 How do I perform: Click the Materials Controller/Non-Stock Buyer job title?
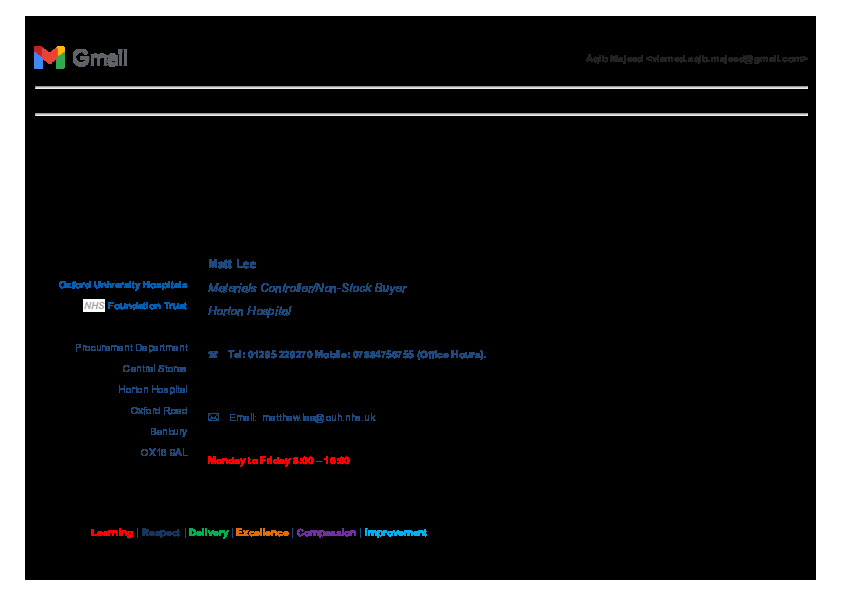[307, 288]
